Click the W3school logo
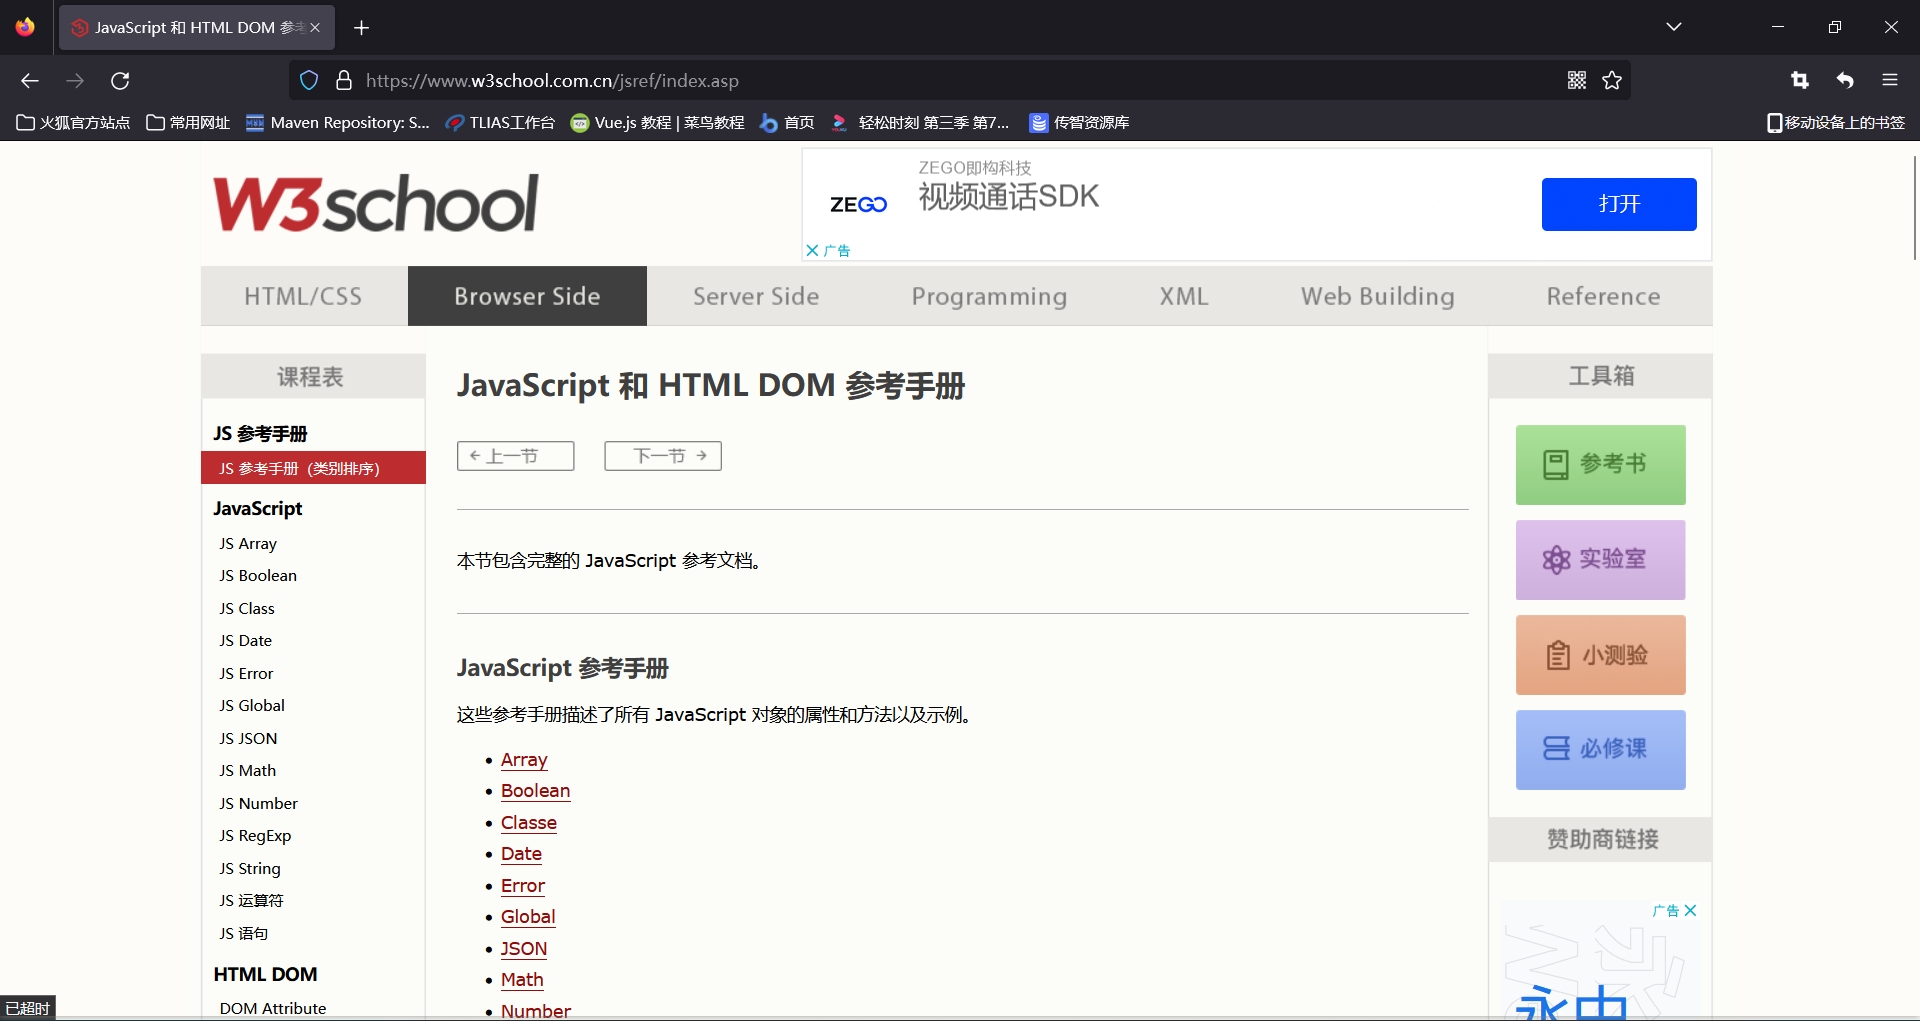The height and width of the screenshot is (1021, 1920). pos(376,204)
